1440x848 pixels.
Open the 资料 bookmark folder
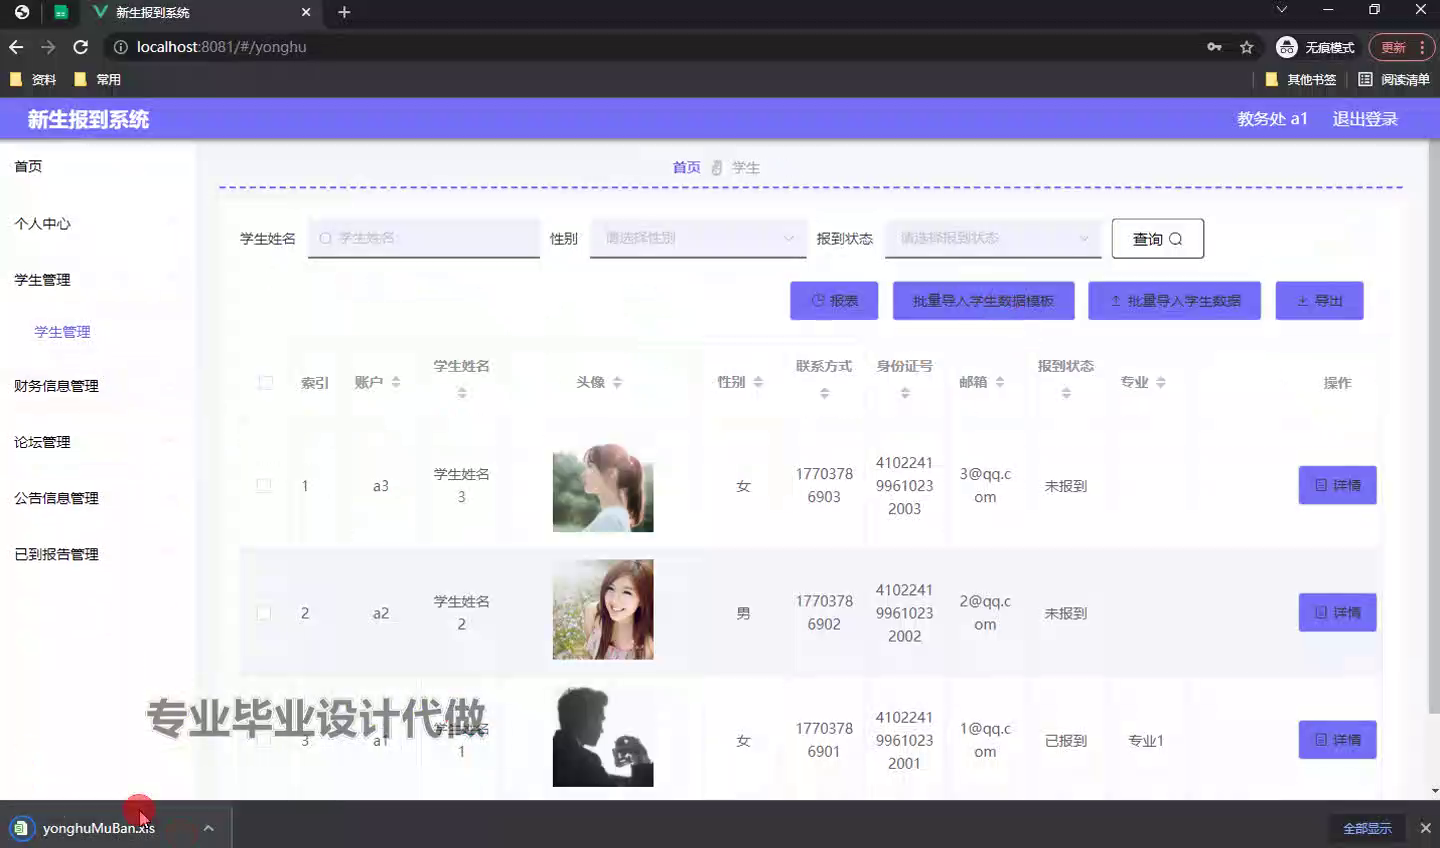(33, 79)
